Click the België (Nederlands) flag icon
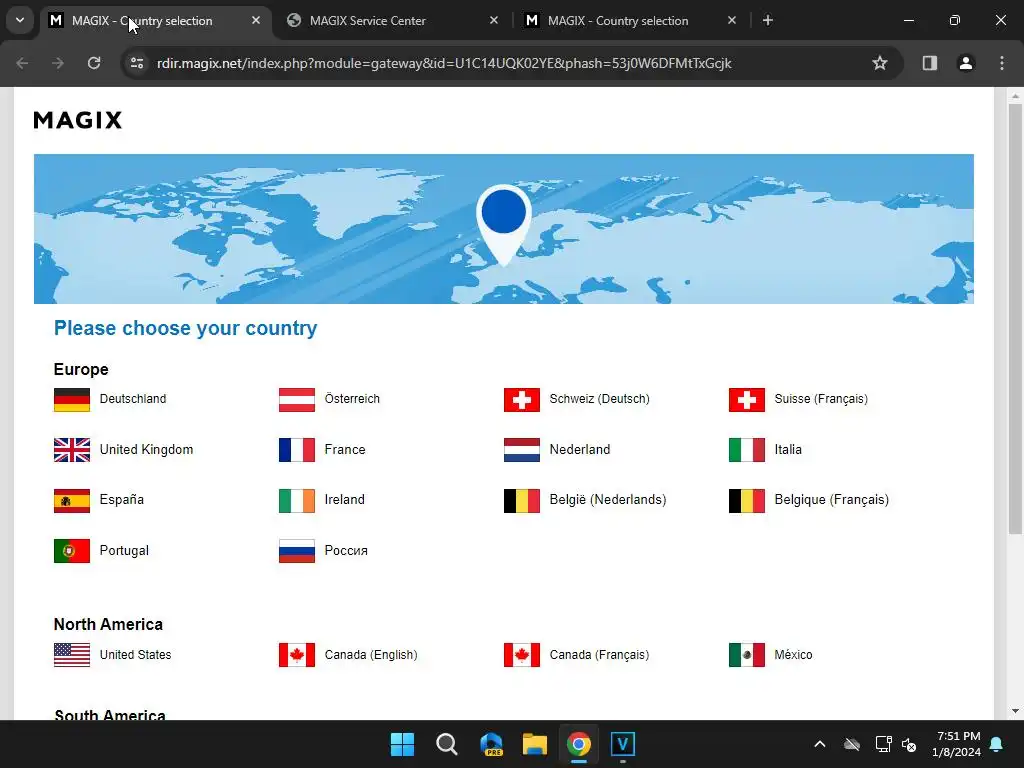This screenshot has height=768, width=1024. point(522,501)
